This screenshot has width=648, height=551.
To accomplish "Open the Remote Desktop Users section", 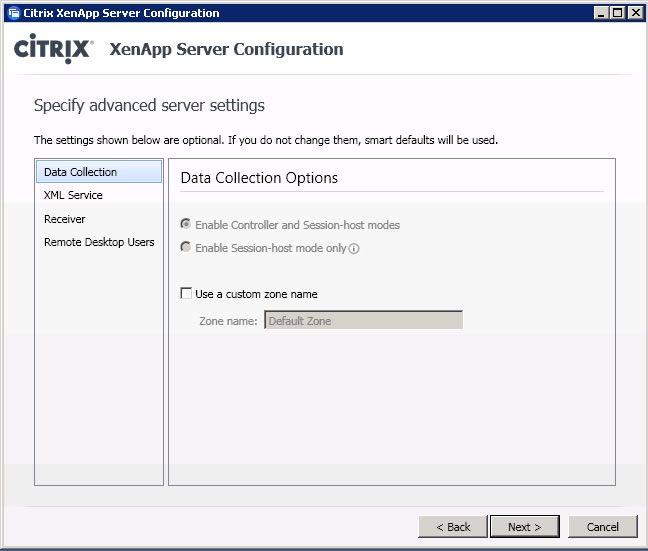I will (x=99, y=242).
